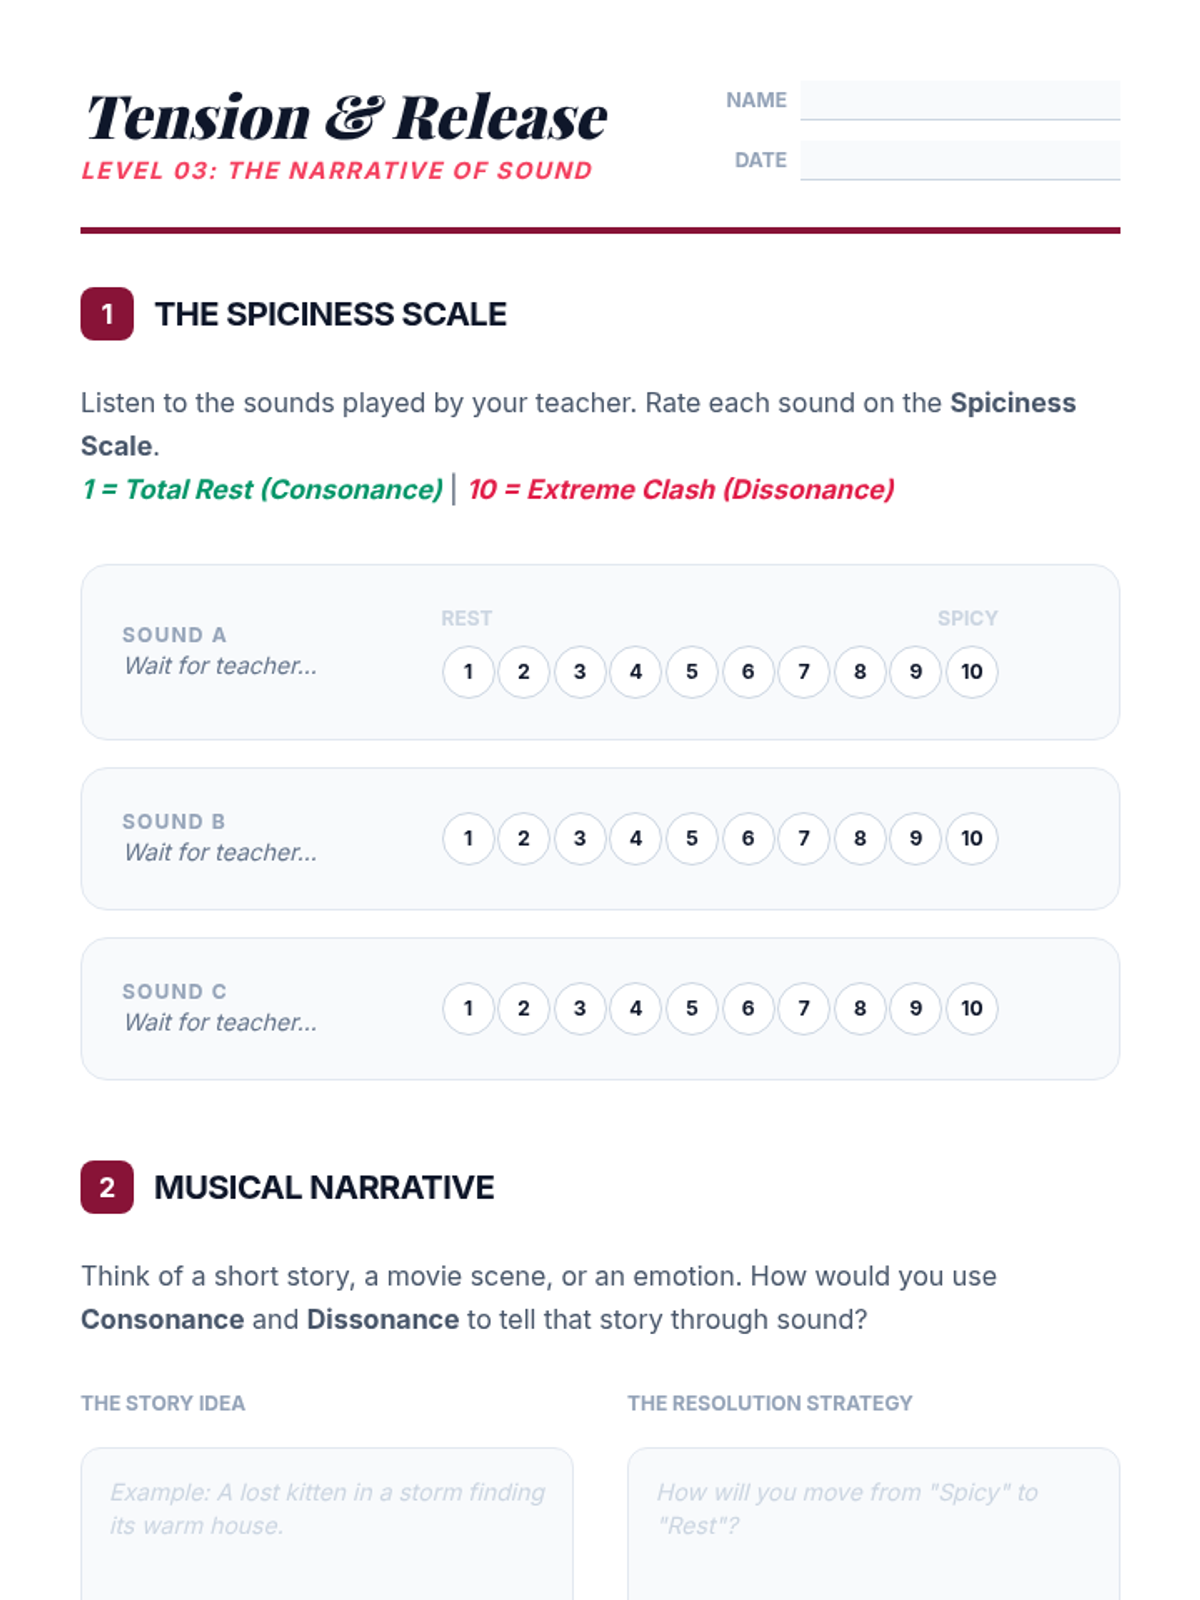Rate Sound B as 3
Viewport: 1200px width, 1600px height.
[x=580, y=839]
